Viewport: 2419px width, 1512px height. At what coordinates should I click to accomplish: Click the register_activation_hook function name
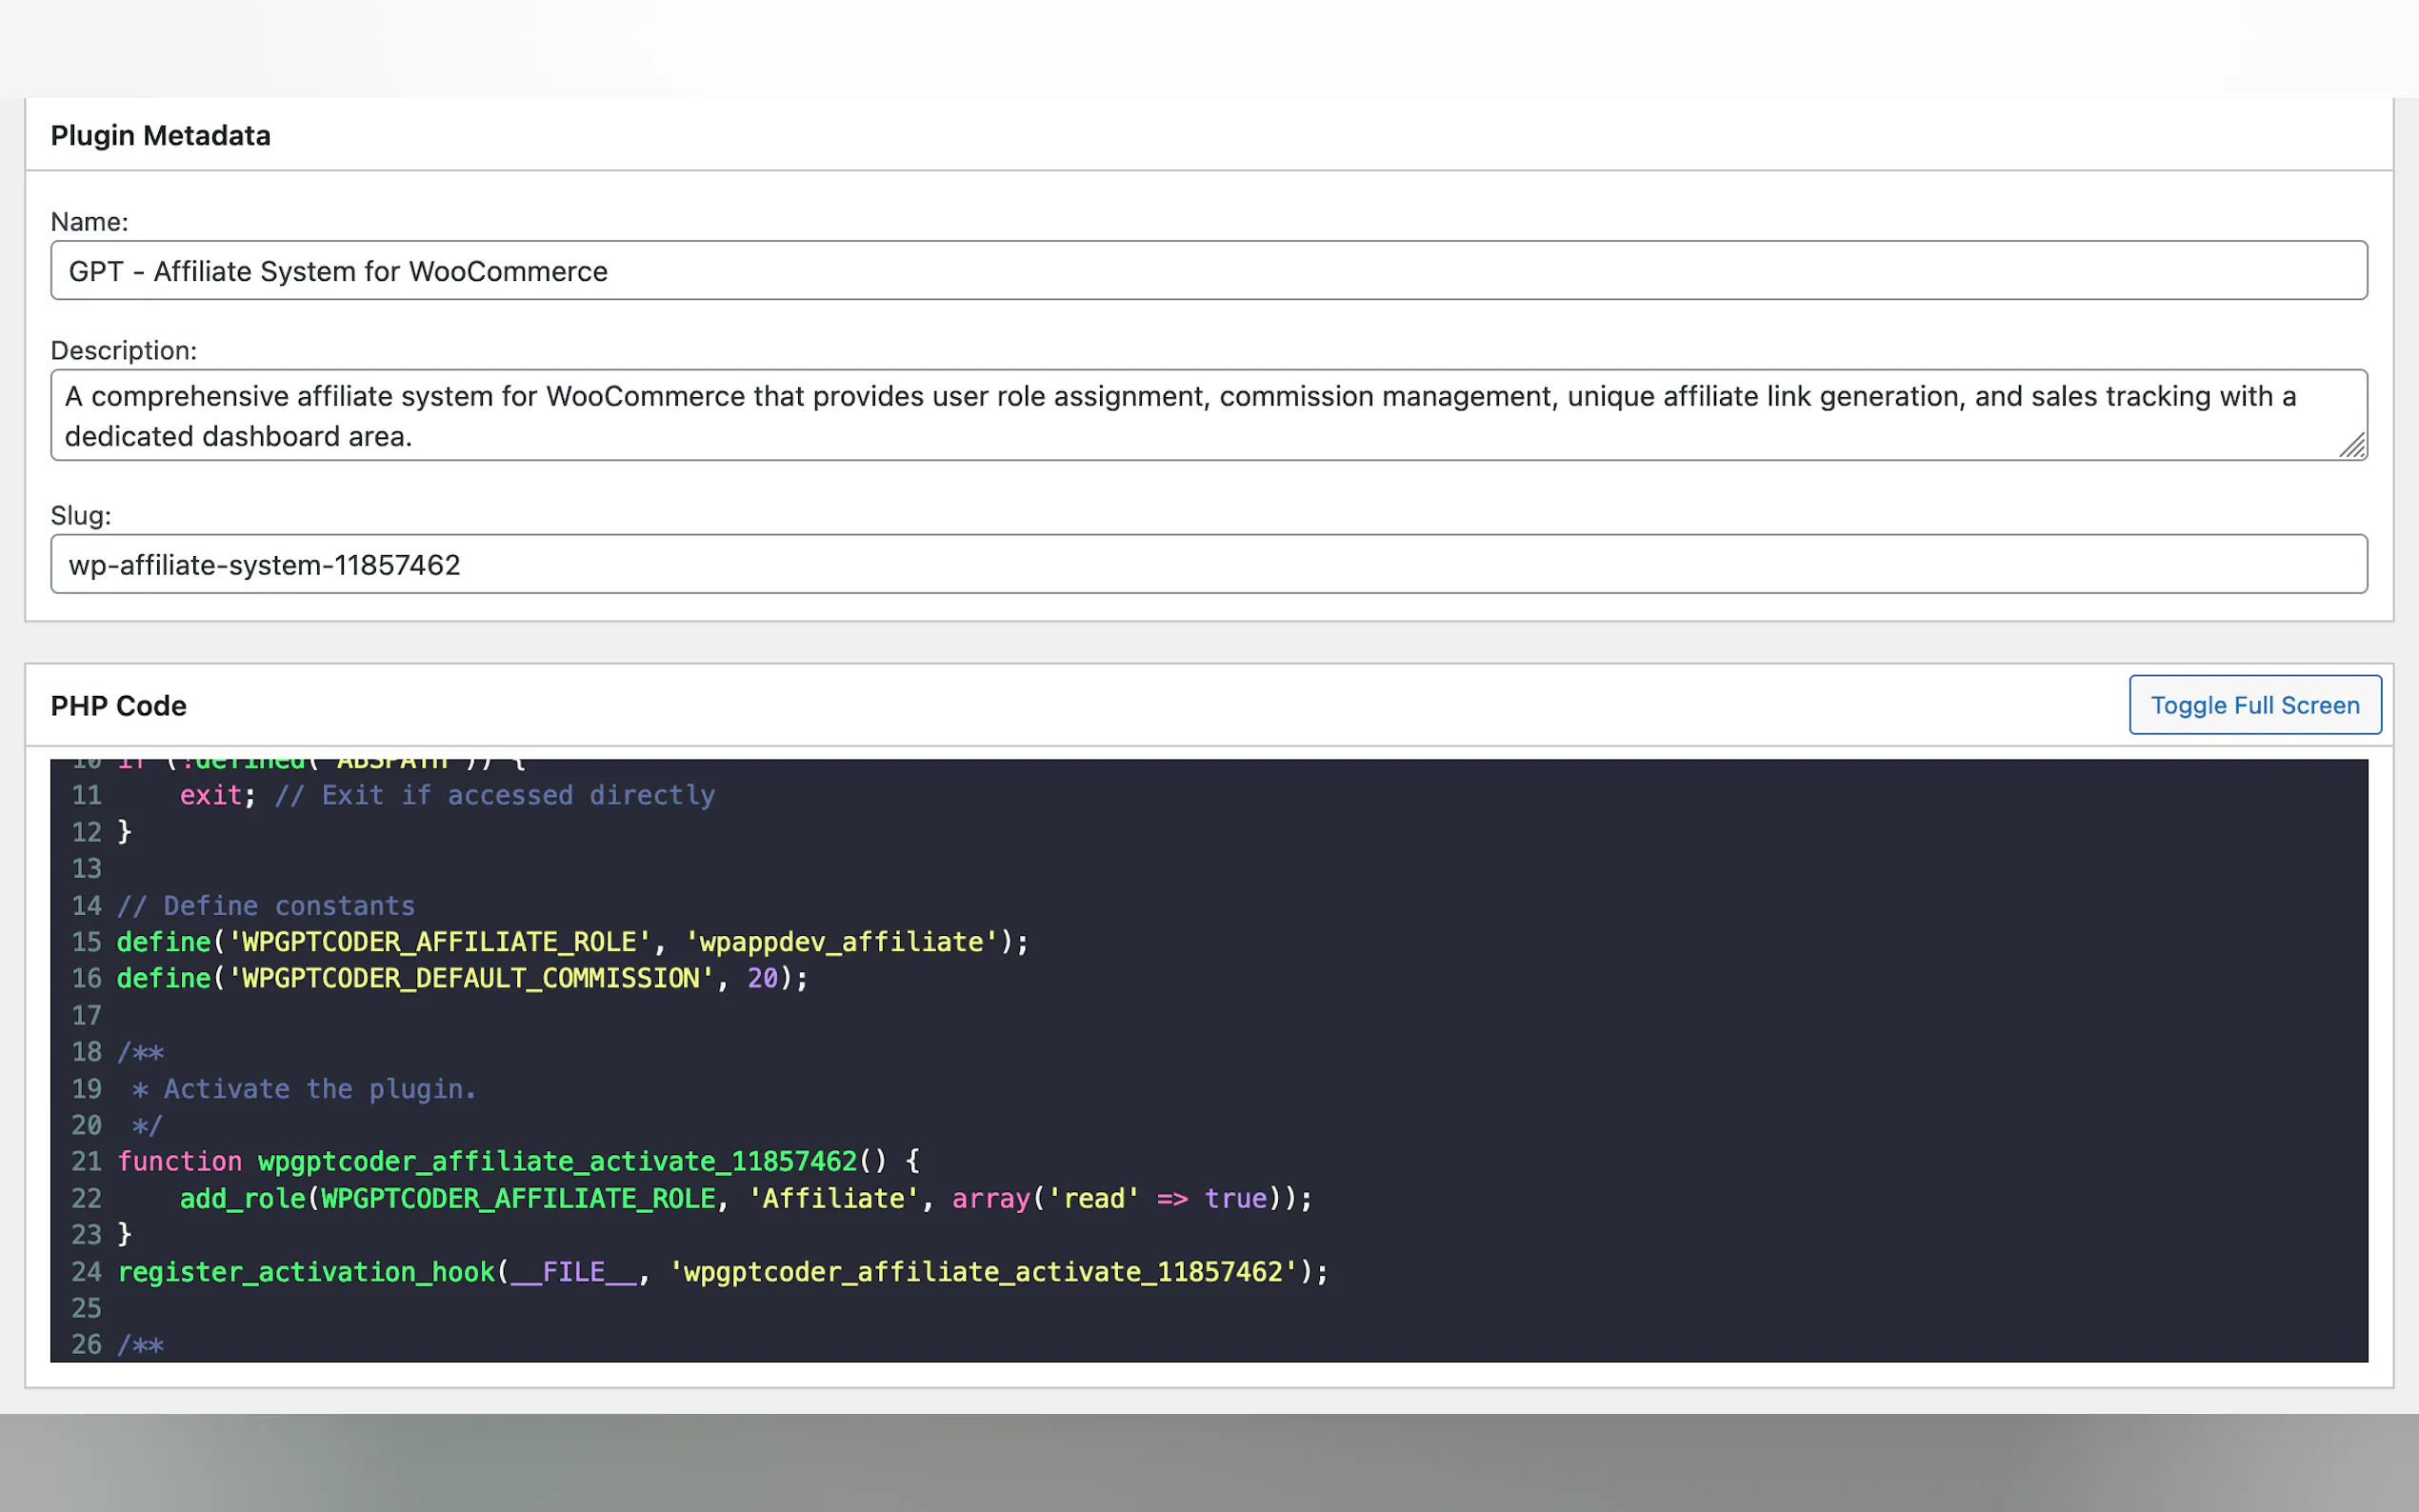[x=306, y=1272]
